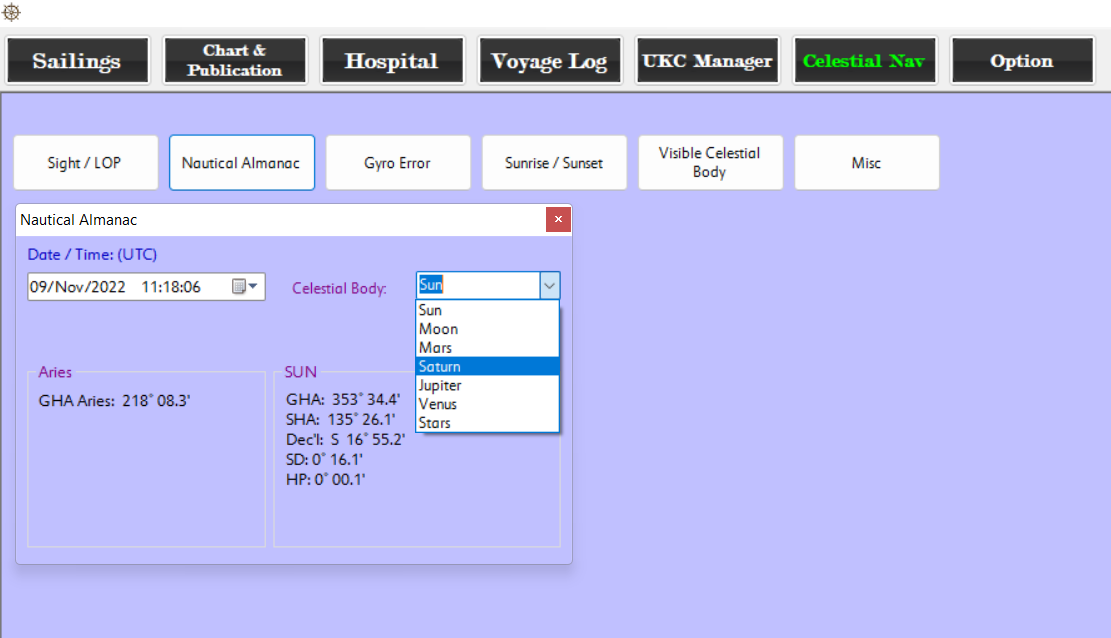Open the date picker calendar icon
The image size is (1111, 638).
tap(245, 287)
